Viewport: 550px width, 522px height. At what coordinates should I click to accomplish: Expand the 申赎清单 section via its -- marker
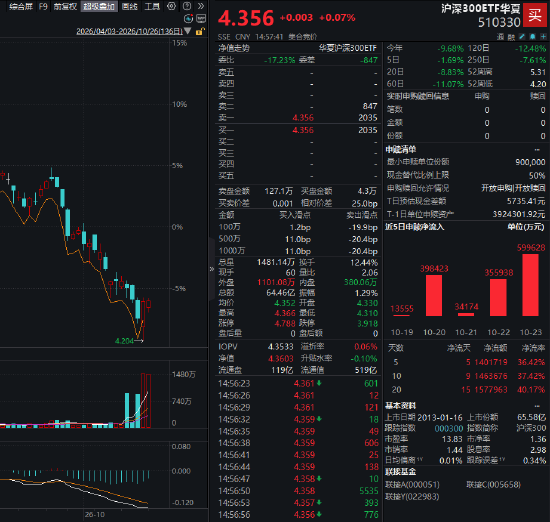pos(537,150)
